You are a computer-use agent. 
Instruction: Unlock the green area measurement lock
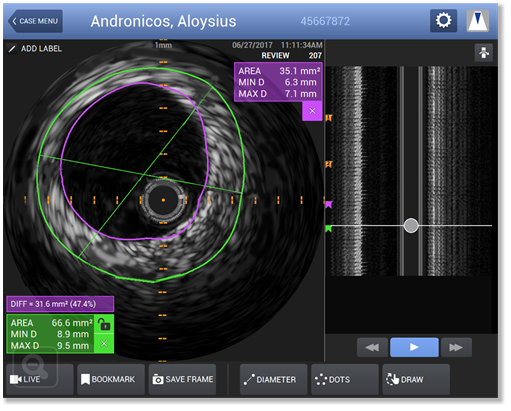click(104, 324)
